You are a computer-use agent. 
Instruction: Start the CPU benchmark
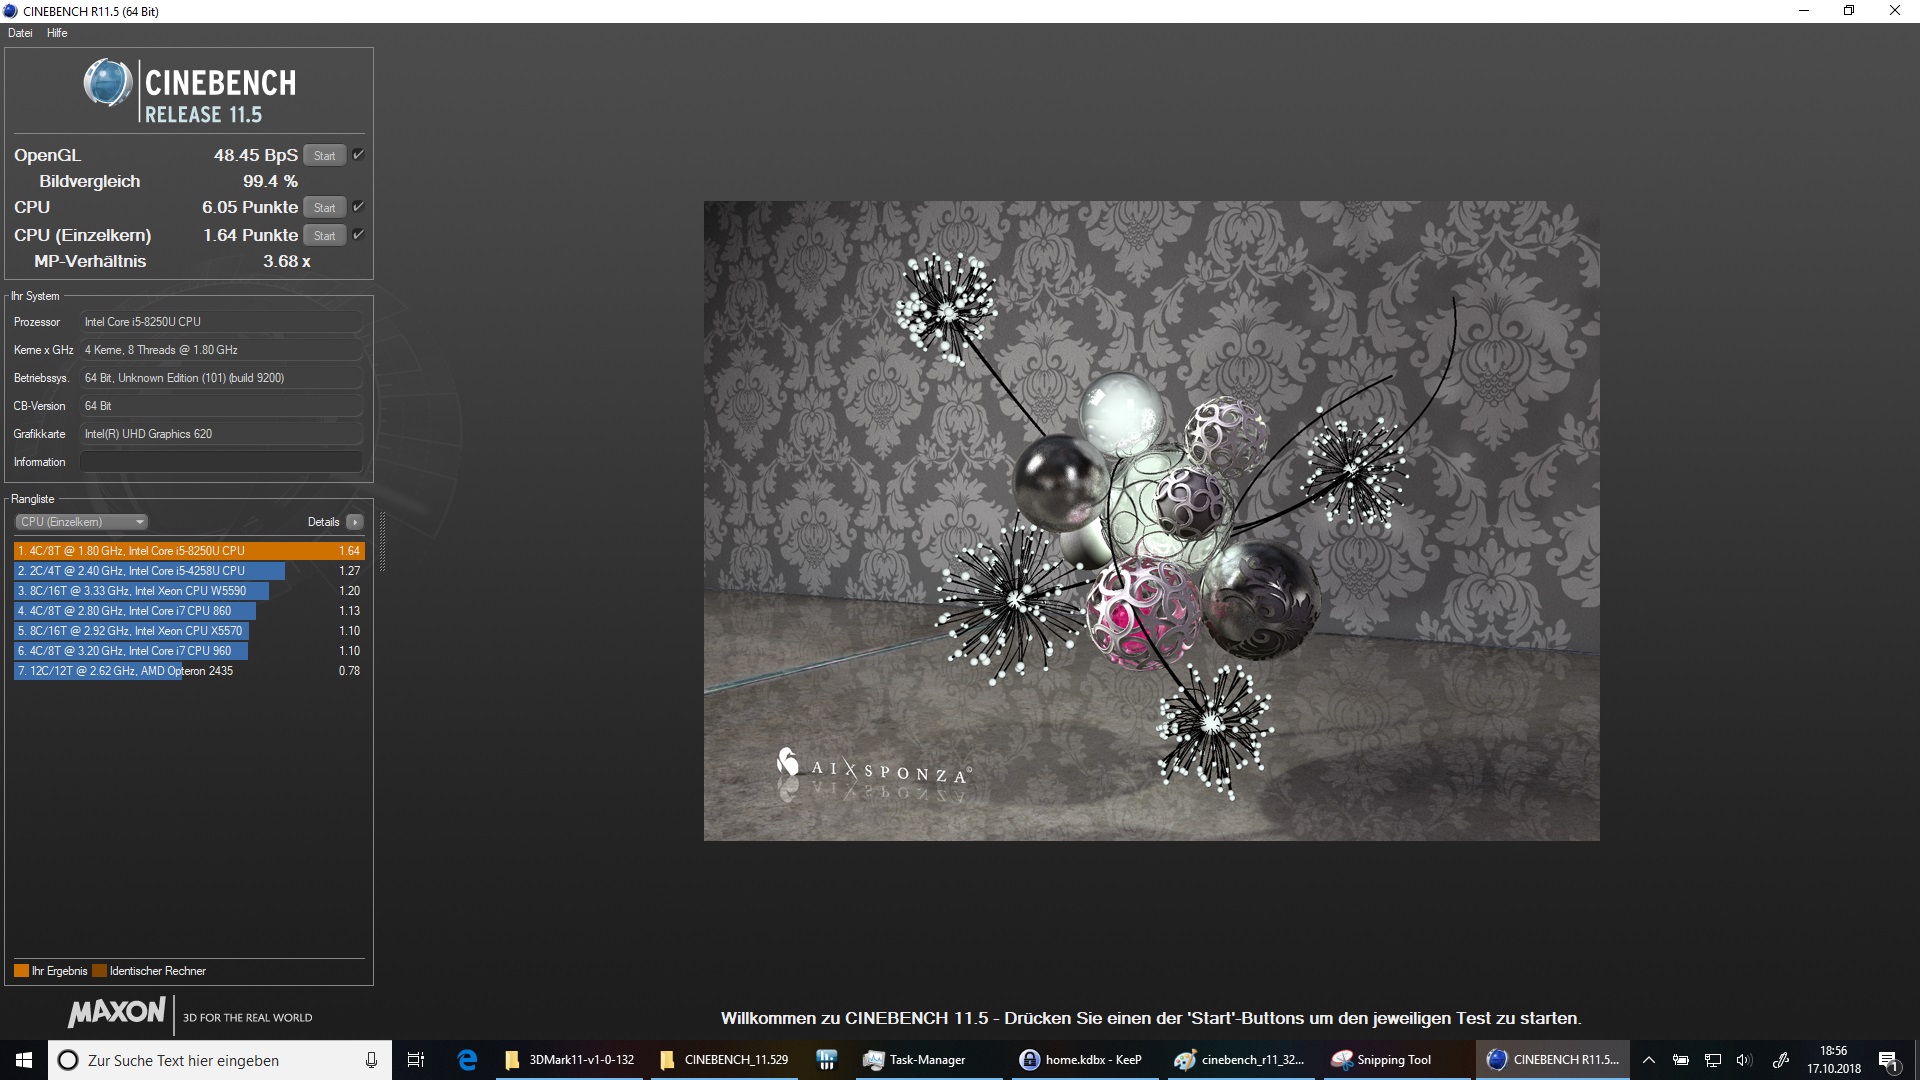point(324,207)
